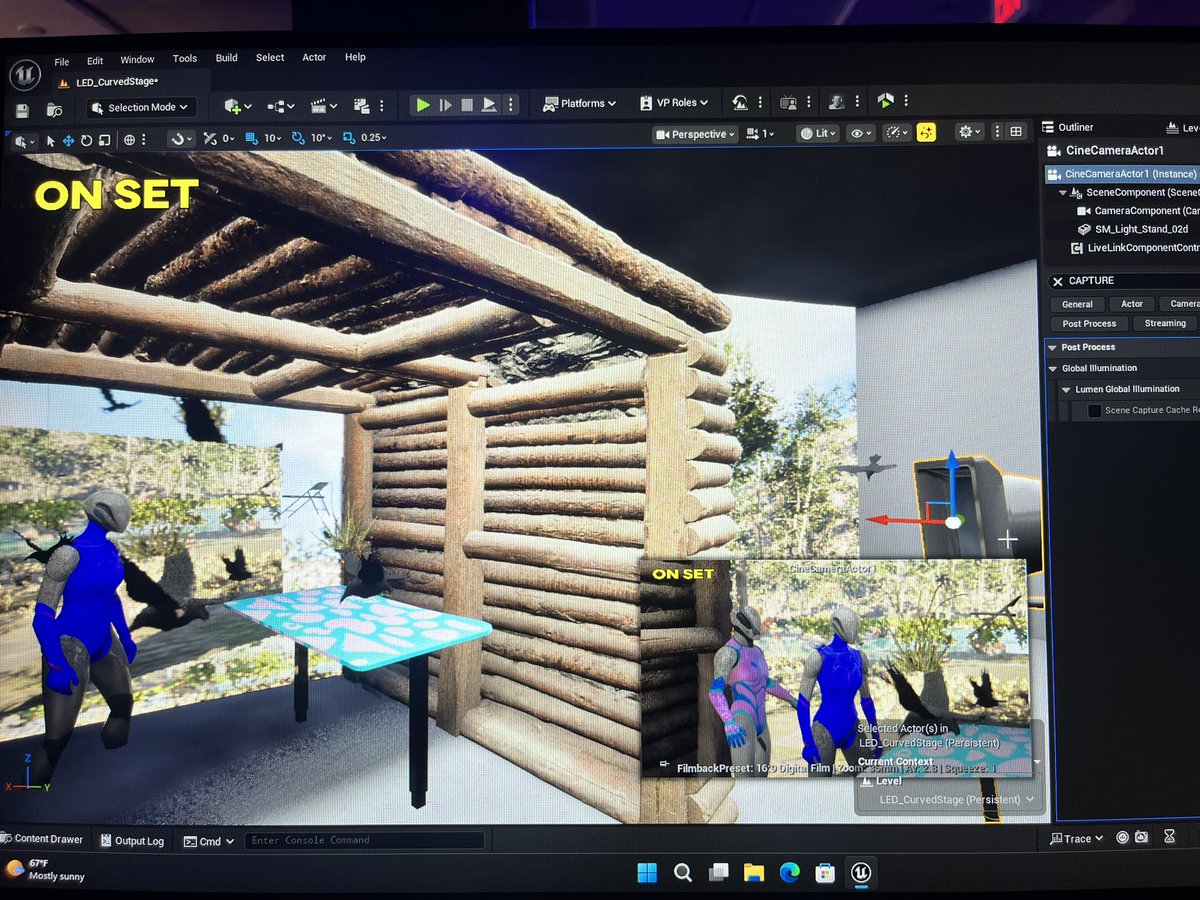The width and height of the screenshot is (1200, 900).
Task: Collapse Lumen Global Illumination section
Action: click(x=1066, y=389)
